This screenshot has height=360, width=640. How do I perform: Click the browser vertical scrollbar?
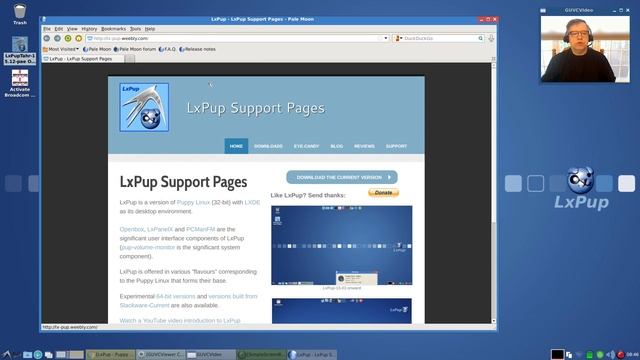click(493, 192)
